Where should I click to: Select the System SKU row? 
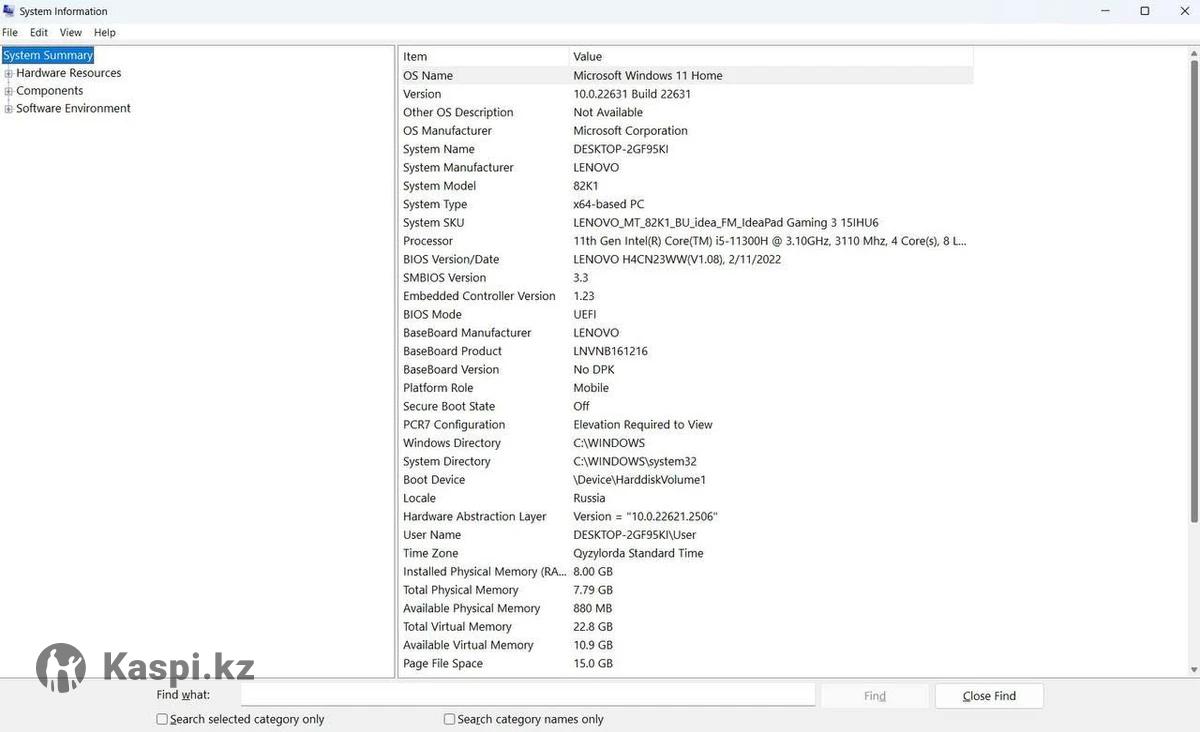[x=686, y=223]
